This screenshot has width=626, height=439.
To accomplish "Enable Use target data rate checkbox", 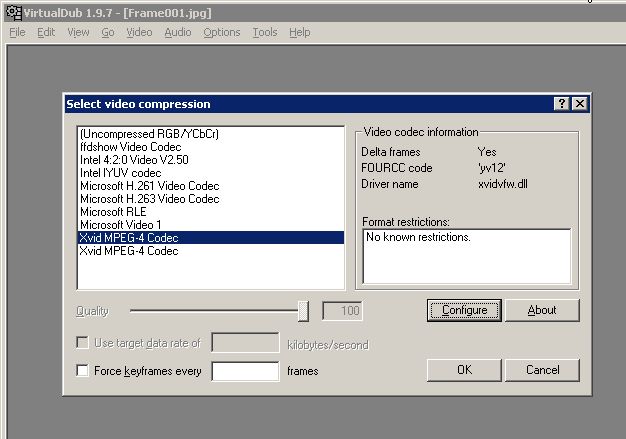I will [x=82, y=342].
